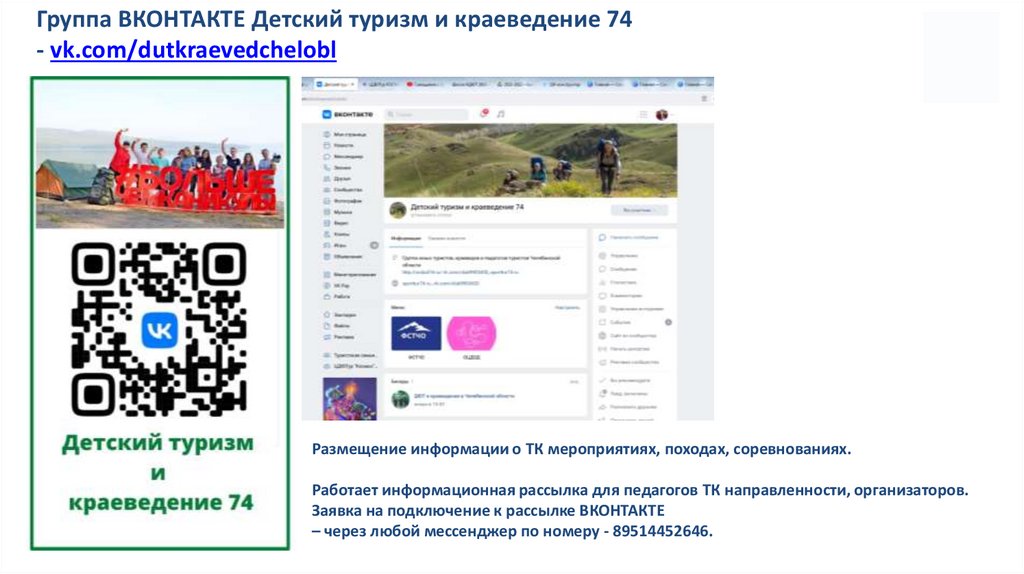
Task: Open Работа in the VK sidebar
Action: (338, 296)
